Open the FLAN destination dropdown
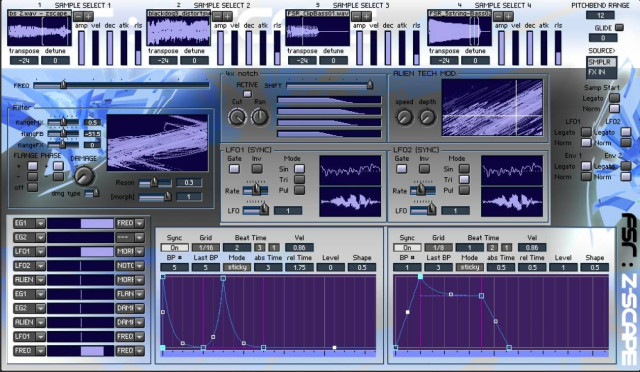This screenshot has height=372, width=640. (140, 294)
